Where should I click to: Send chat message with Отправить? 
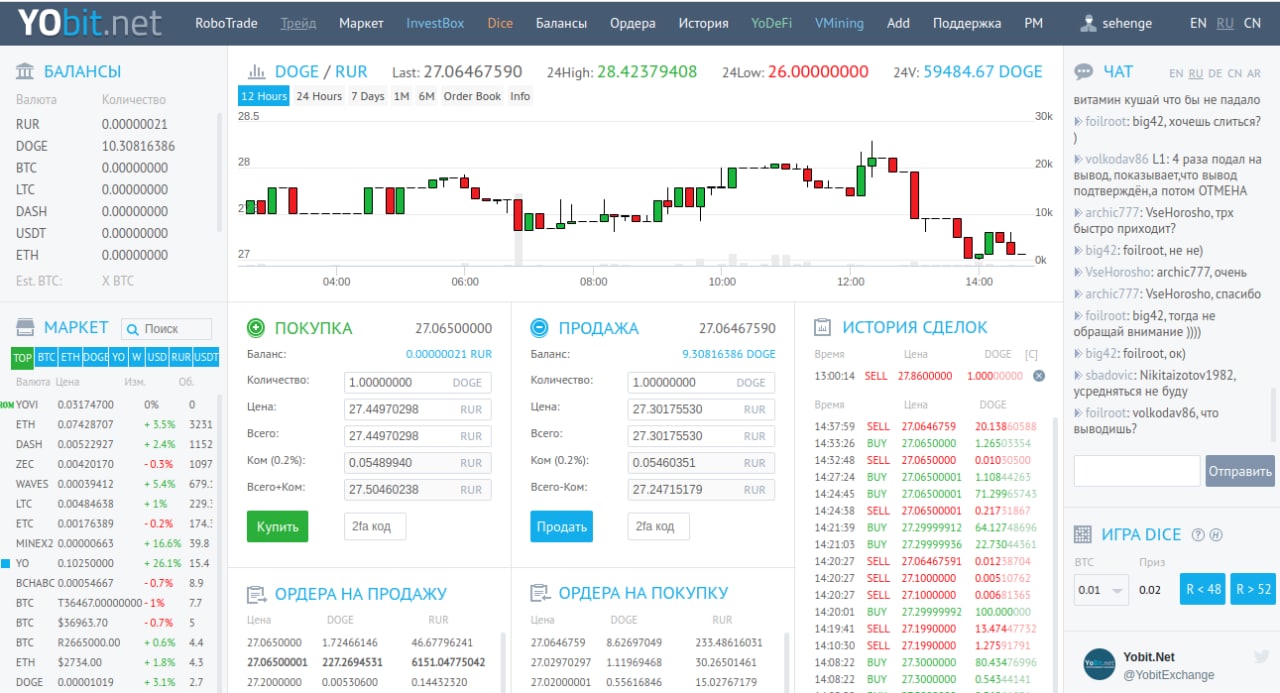click(1240, 471)
